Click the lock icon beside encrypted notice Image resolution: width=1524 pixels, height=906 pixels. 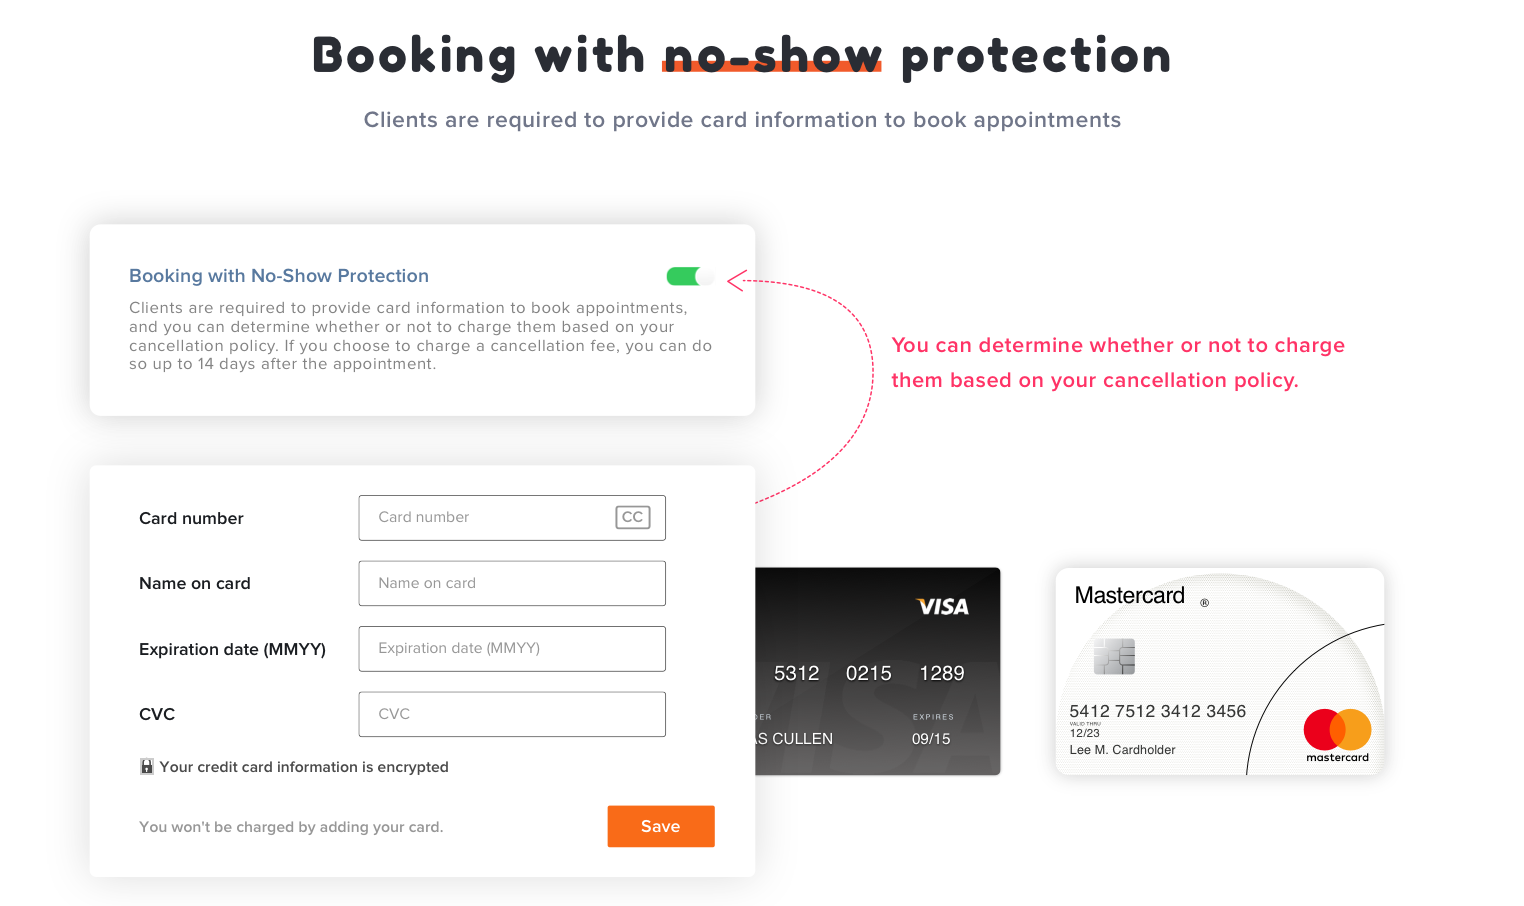pyautogui.click(x=147, y=767)
